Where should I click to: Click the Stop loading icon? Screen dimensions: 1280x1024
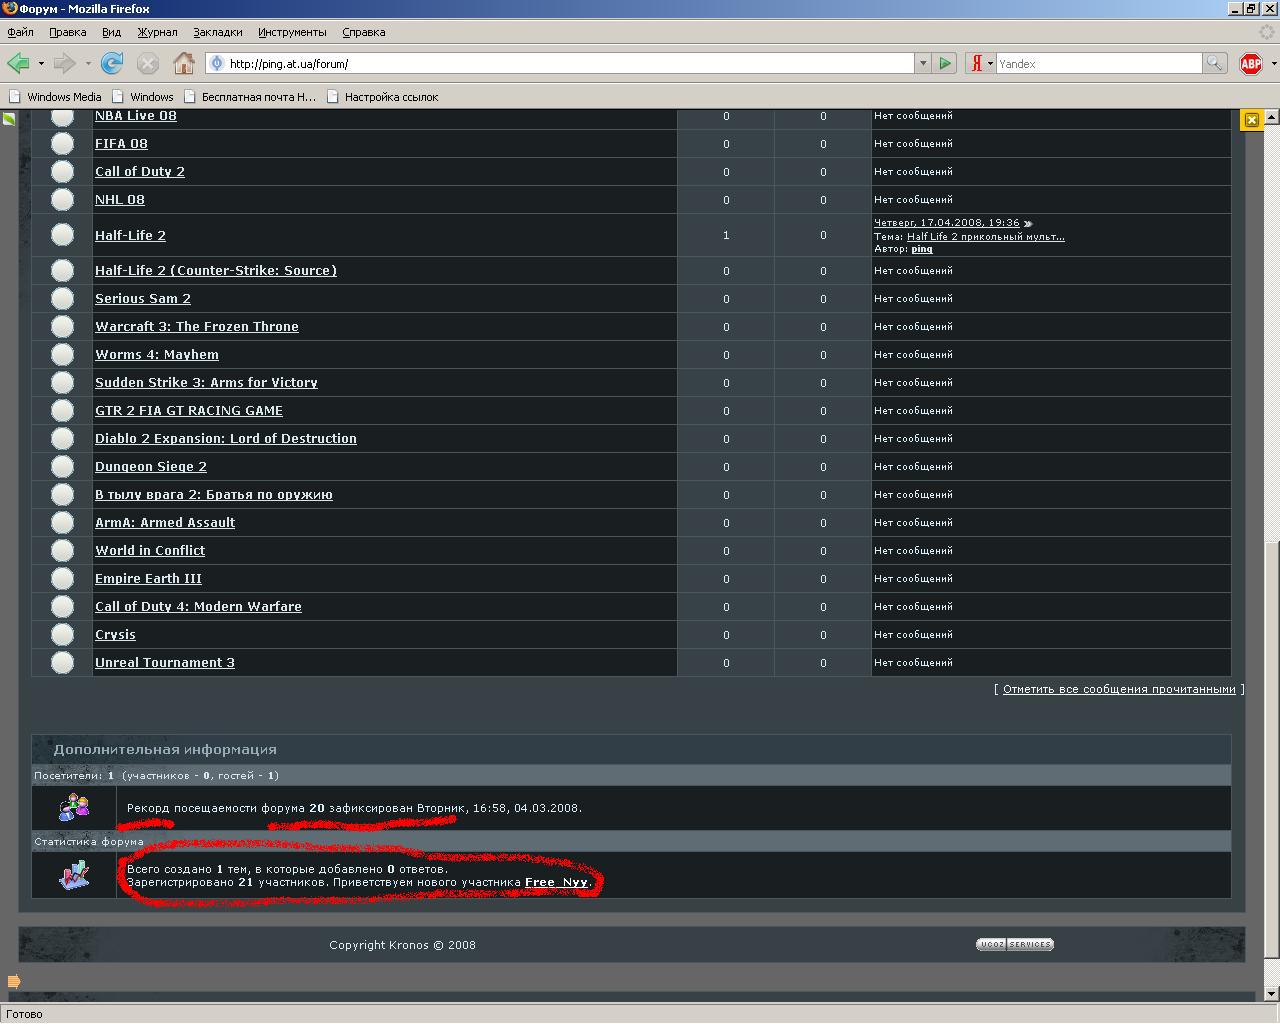[x=148, y=63]
